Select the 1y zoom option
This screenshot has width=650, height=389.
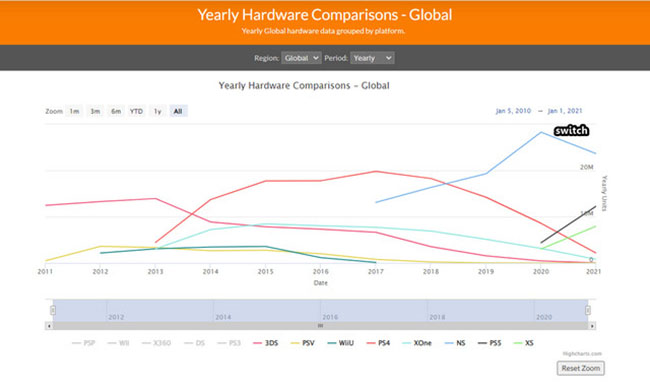158,111
